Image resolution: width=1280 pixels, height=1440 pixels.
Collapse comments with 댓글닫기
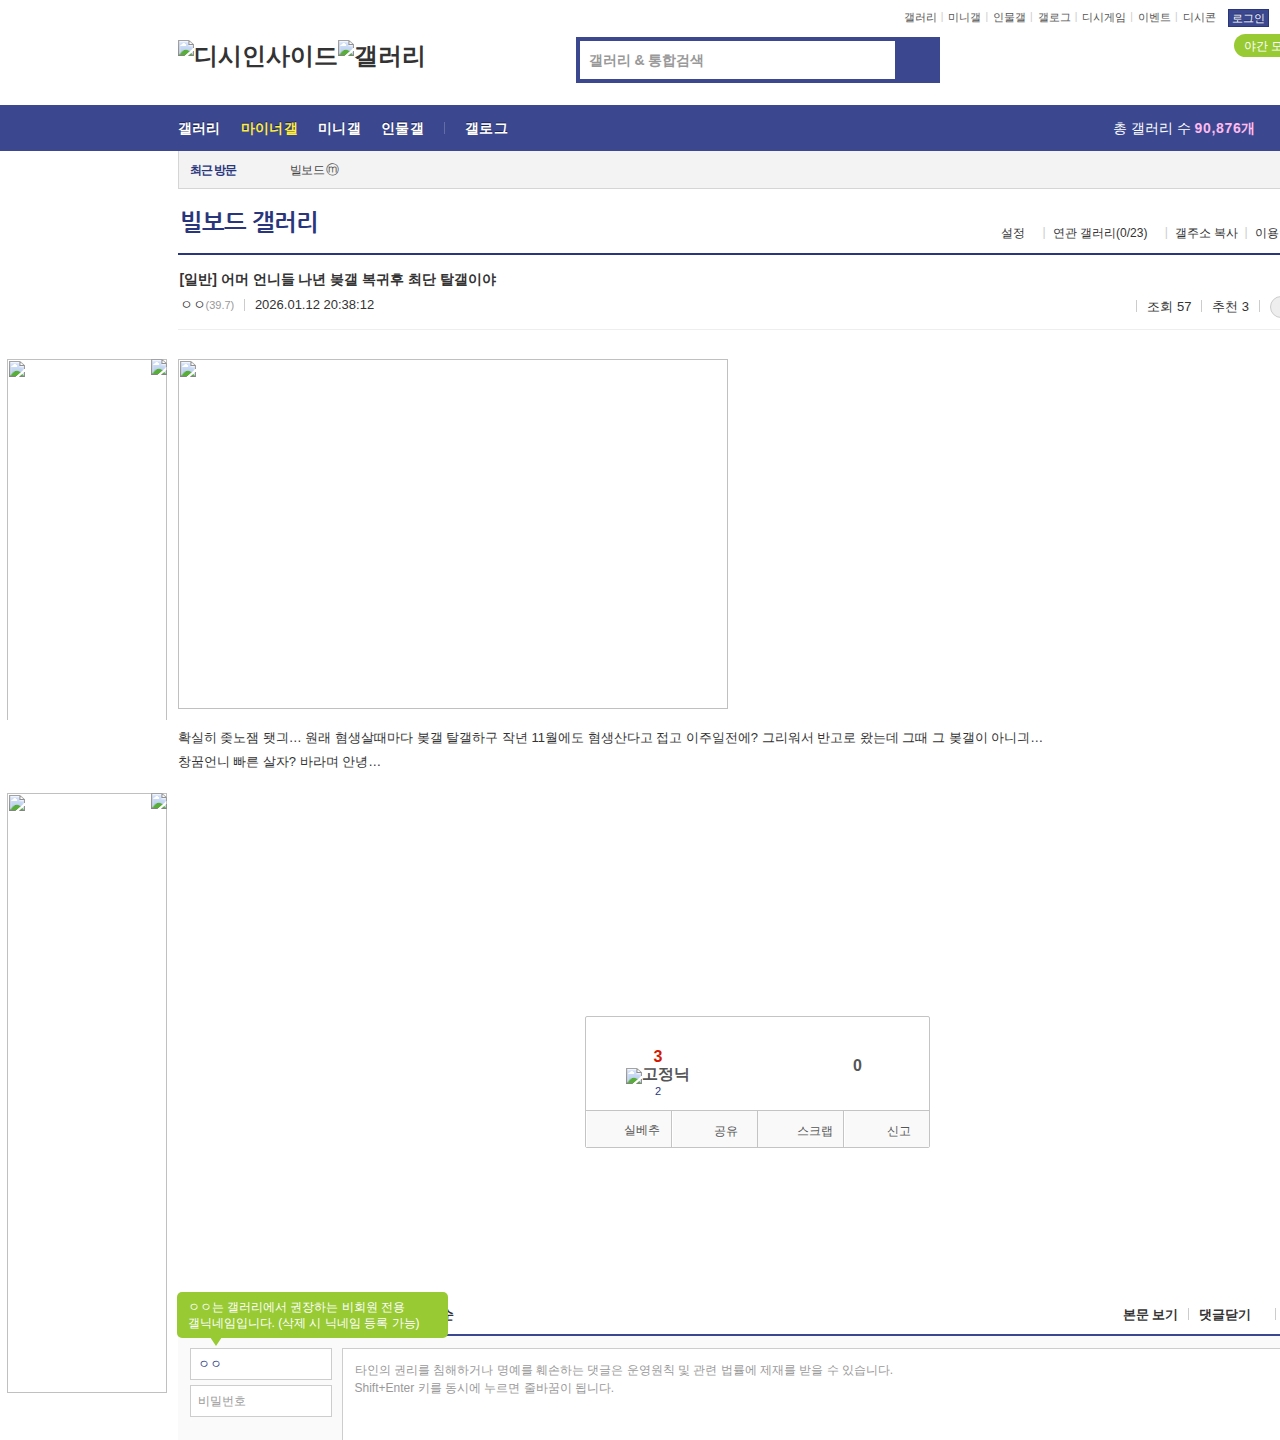pyautogui.click(x=1224, y=1315)
